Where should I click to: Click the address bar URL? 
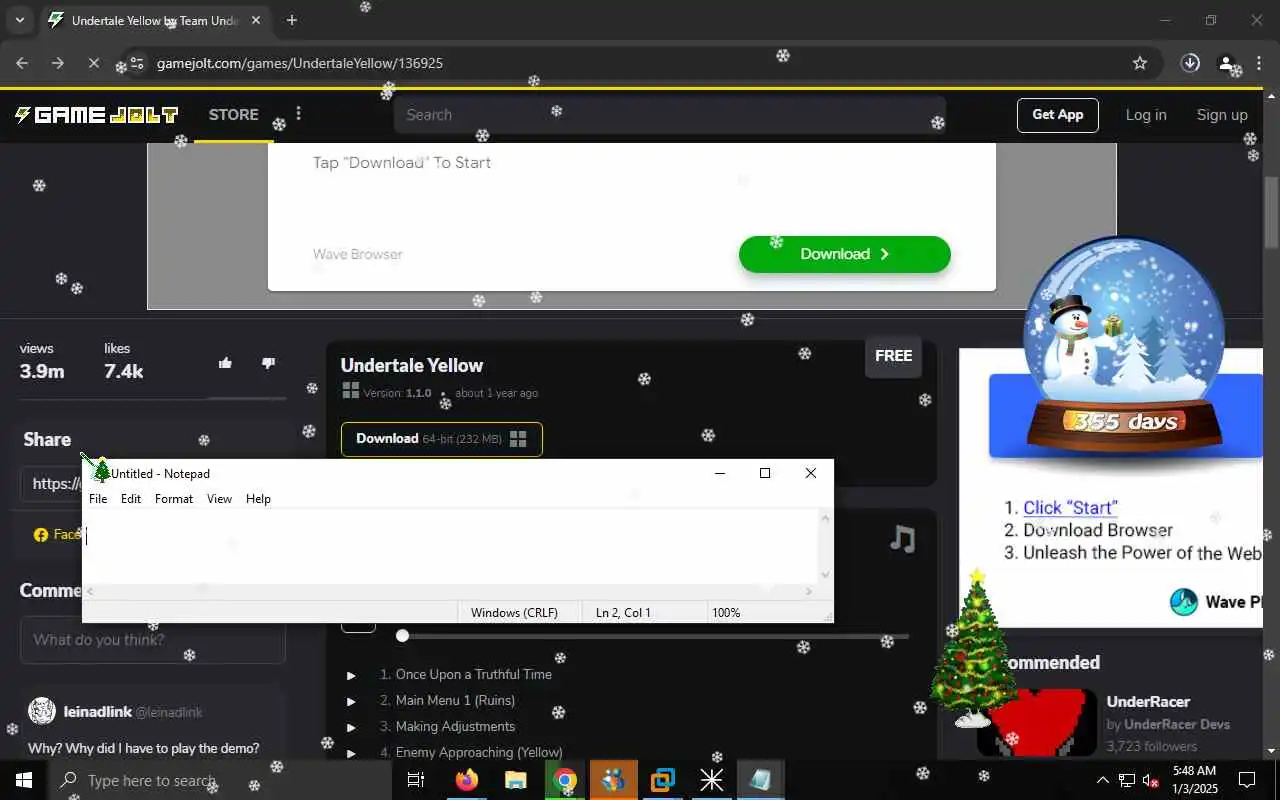point(300,63)
